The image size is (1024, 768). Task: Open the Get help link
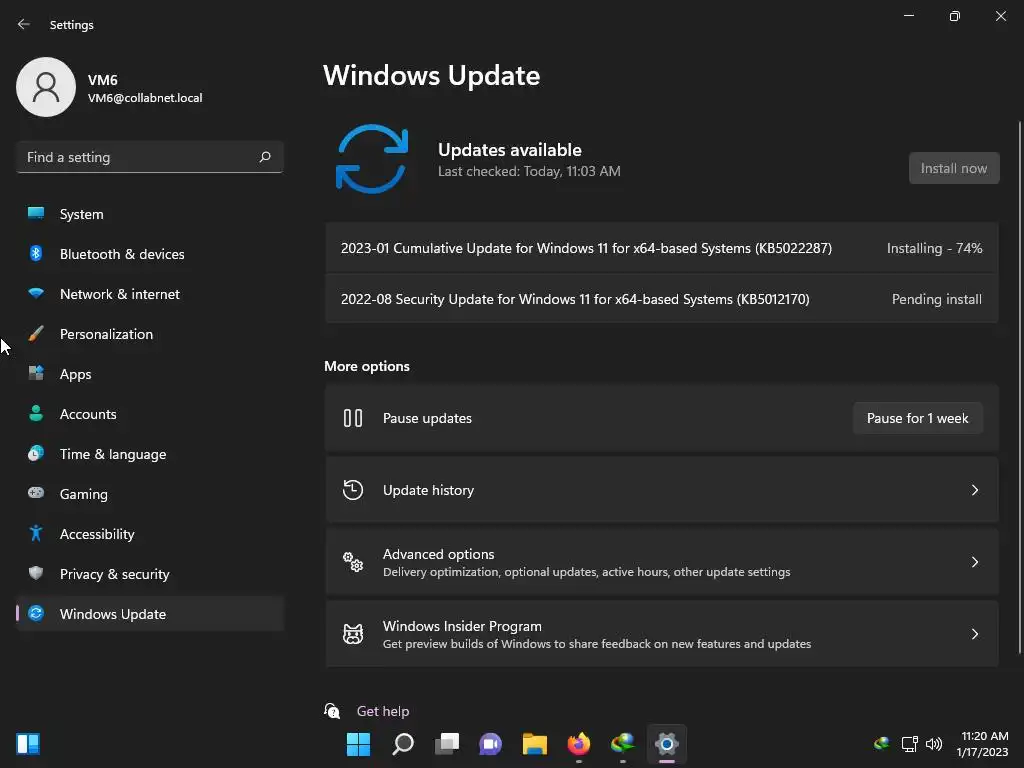[x=383, y=711]
